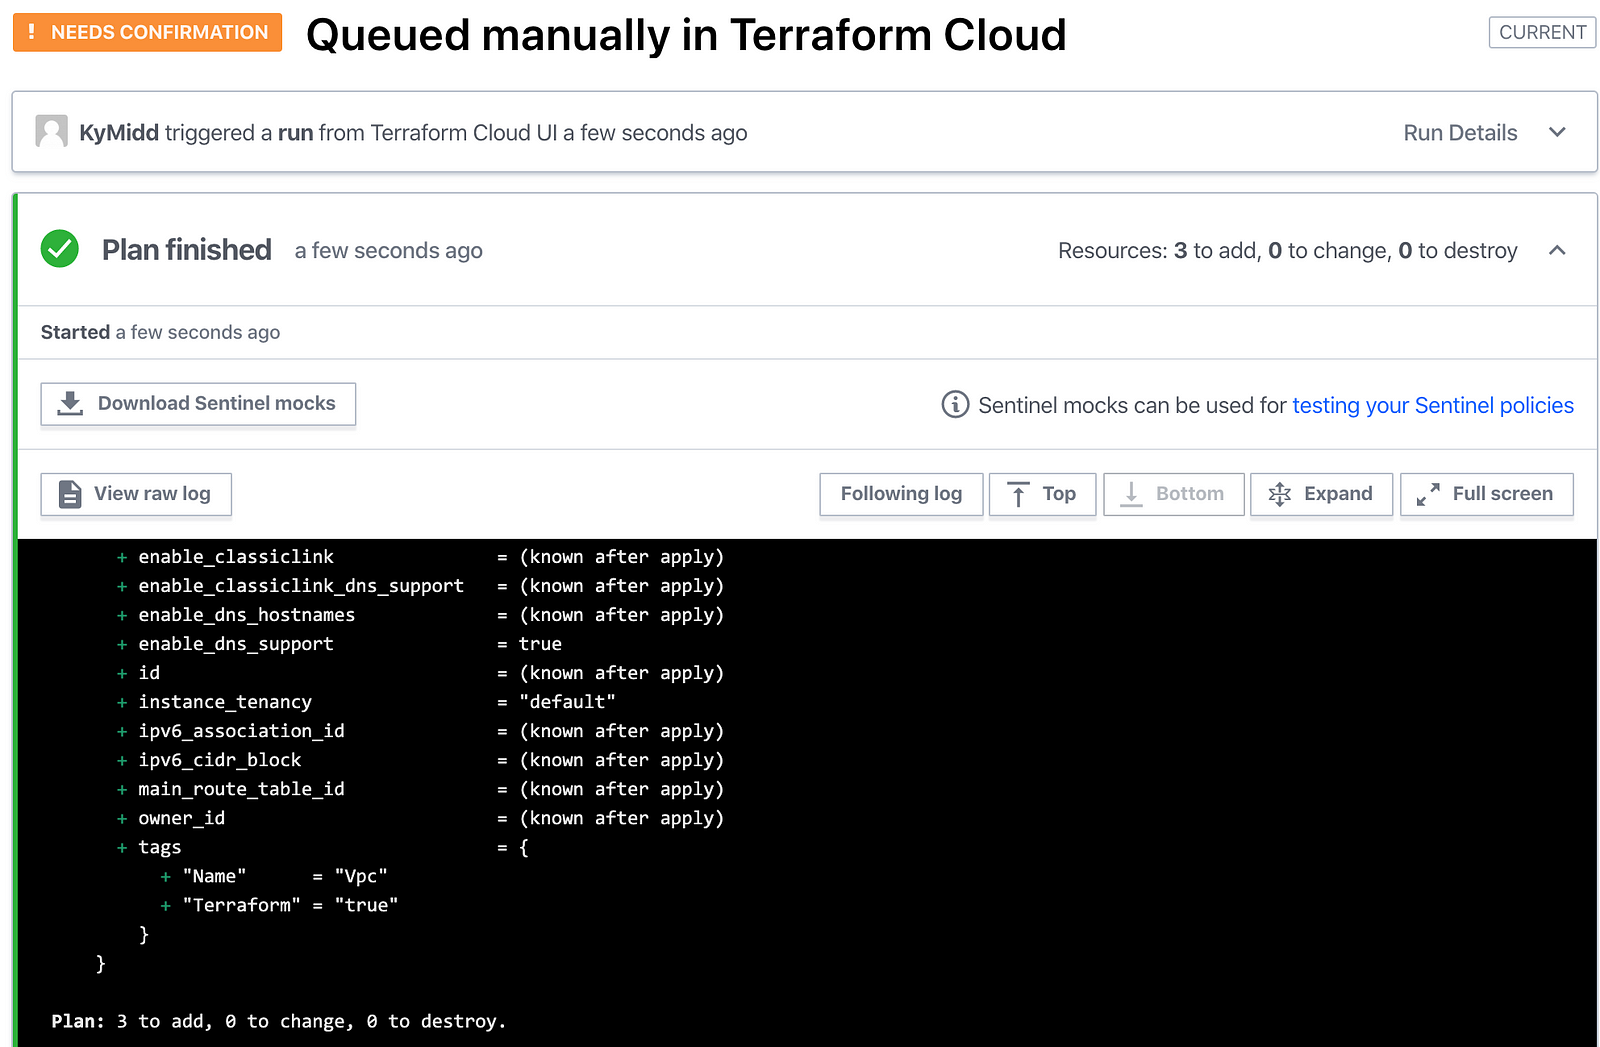Click the NEEDS CONFIRMATION status badge

147,32
